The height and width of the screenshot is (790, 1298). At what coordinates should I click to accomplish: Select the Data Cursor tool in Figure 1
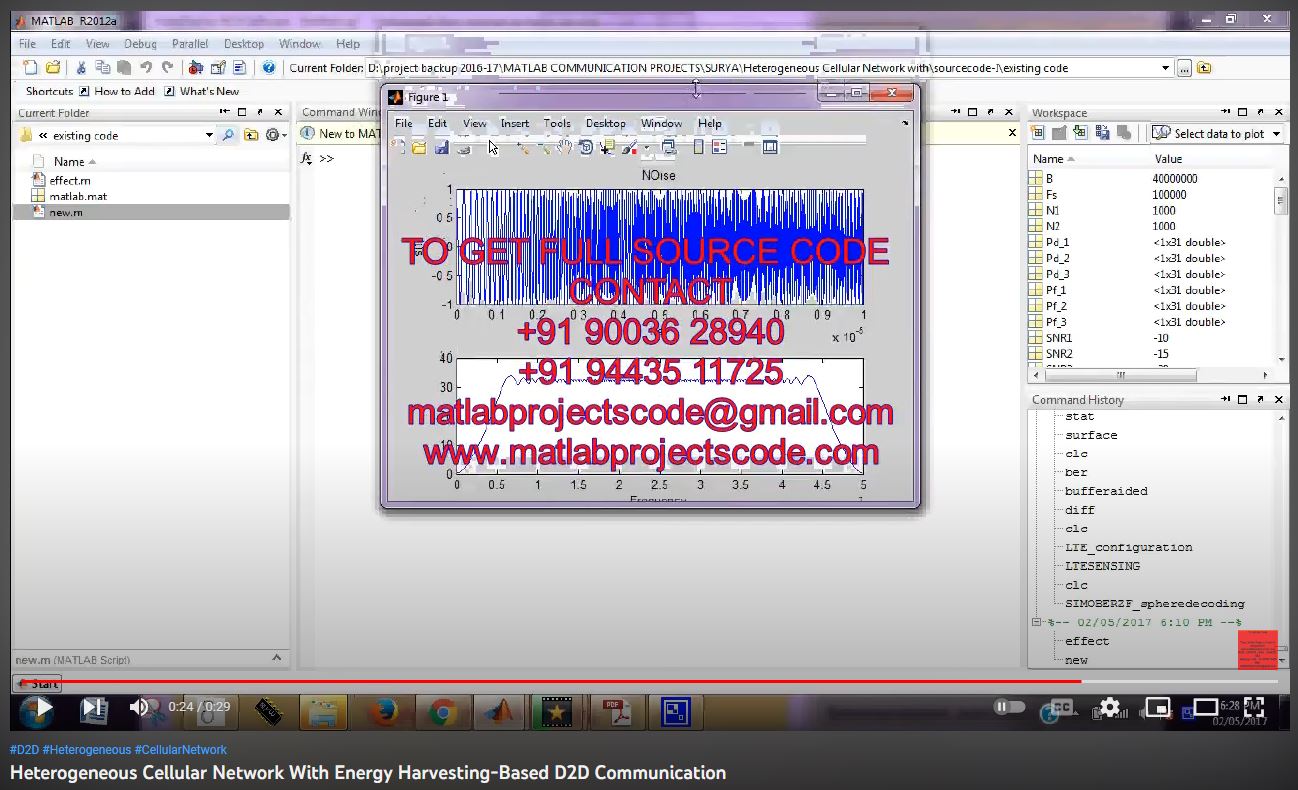point(607,147)
